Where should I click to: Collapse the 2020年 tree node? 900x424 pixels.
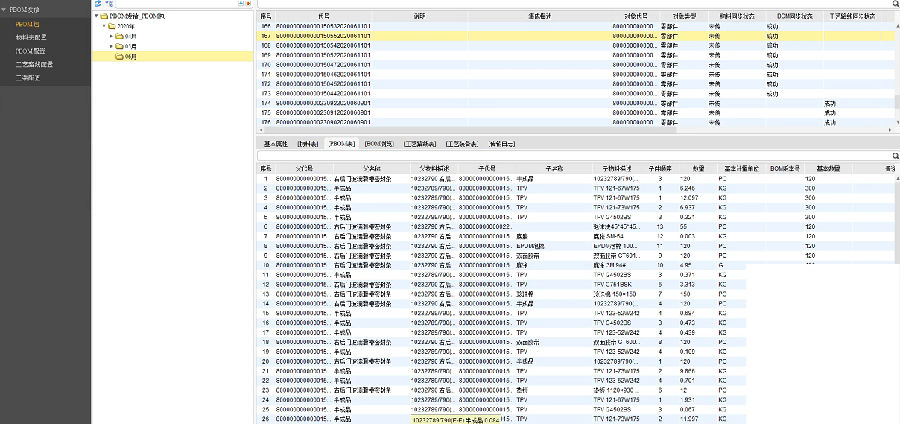(103, 27)
